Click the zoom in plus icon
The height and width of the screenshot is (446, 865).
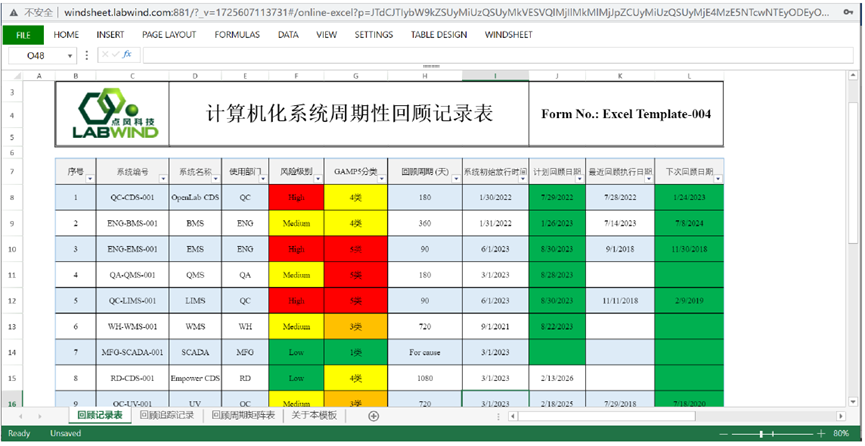click(x=823, y=434)
